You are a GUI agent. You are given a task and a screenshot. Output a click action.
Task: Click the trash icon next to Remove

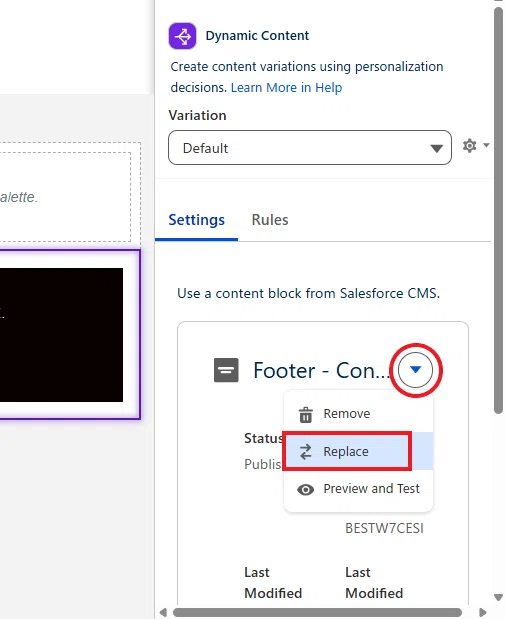tap(306, 415)
